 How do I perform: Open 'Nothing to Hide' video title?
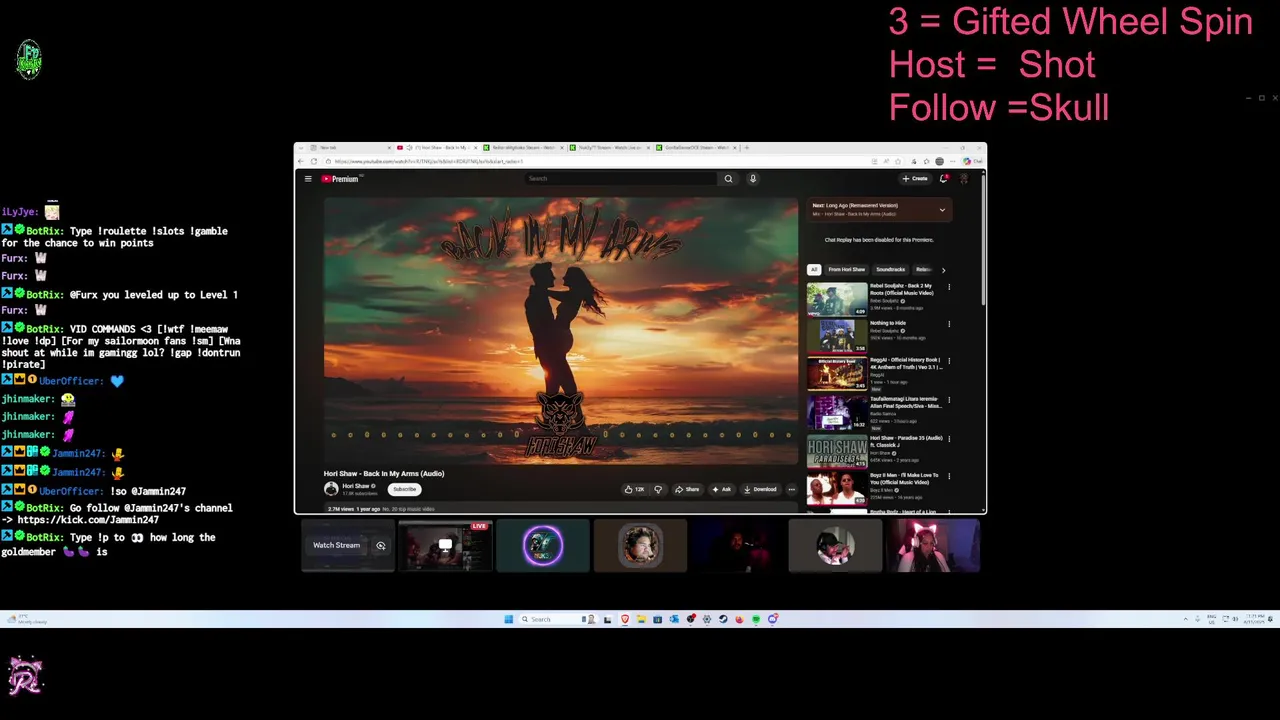[x=888, y=323]
